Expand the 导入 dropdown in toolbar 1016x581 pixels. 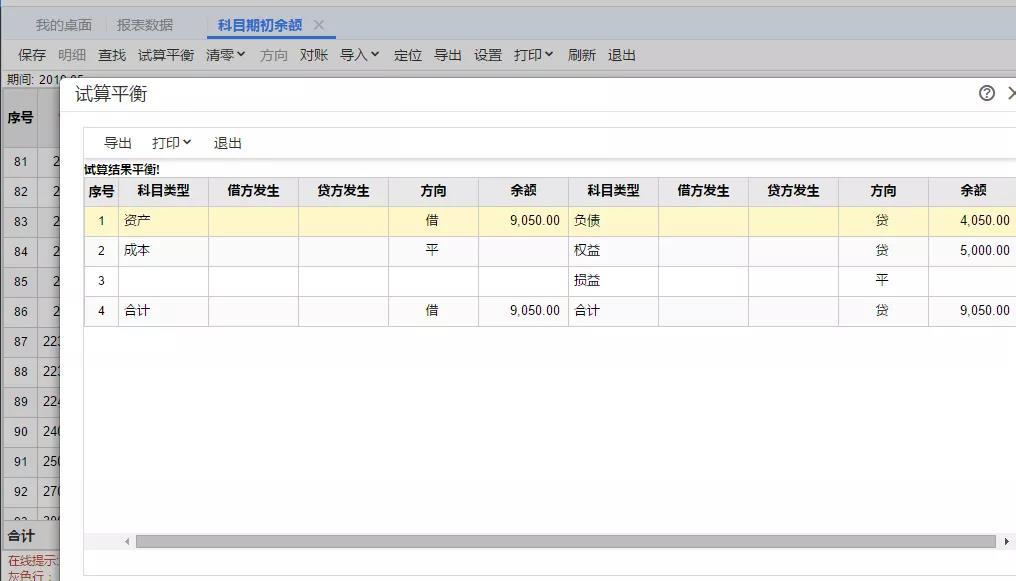[359, 55]
